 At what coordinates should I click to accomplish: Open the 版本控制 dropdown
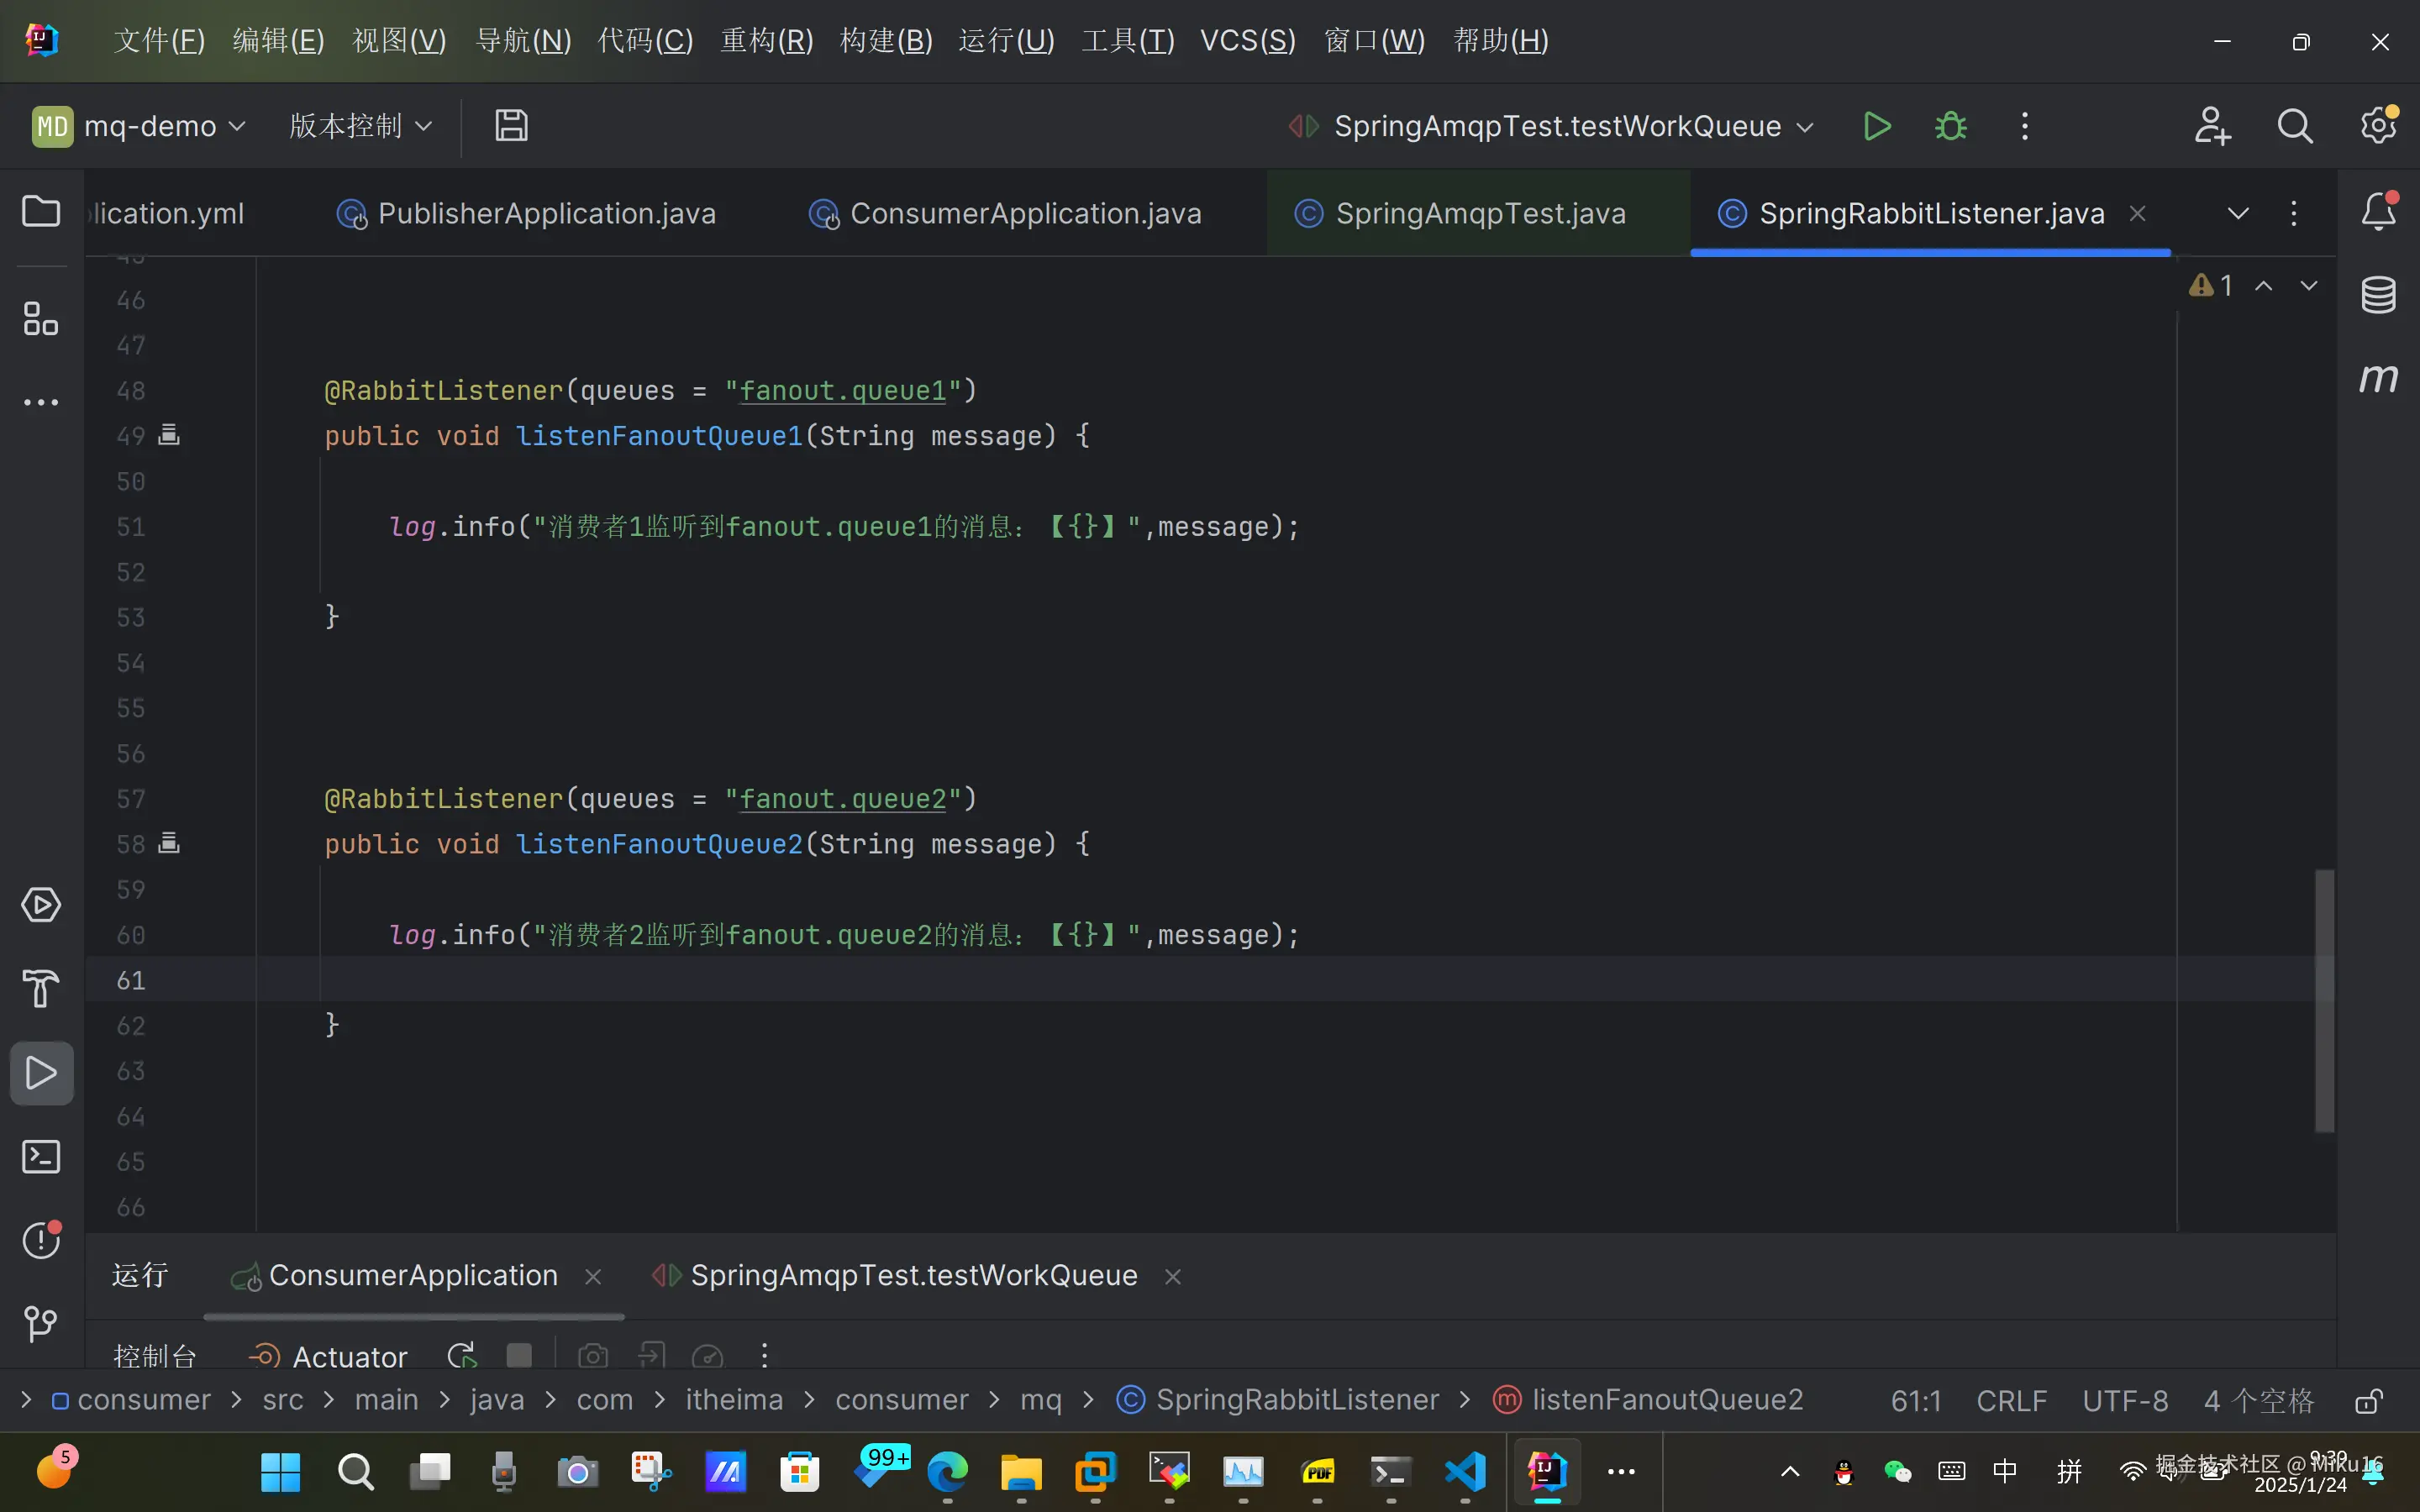pos(360,126)
